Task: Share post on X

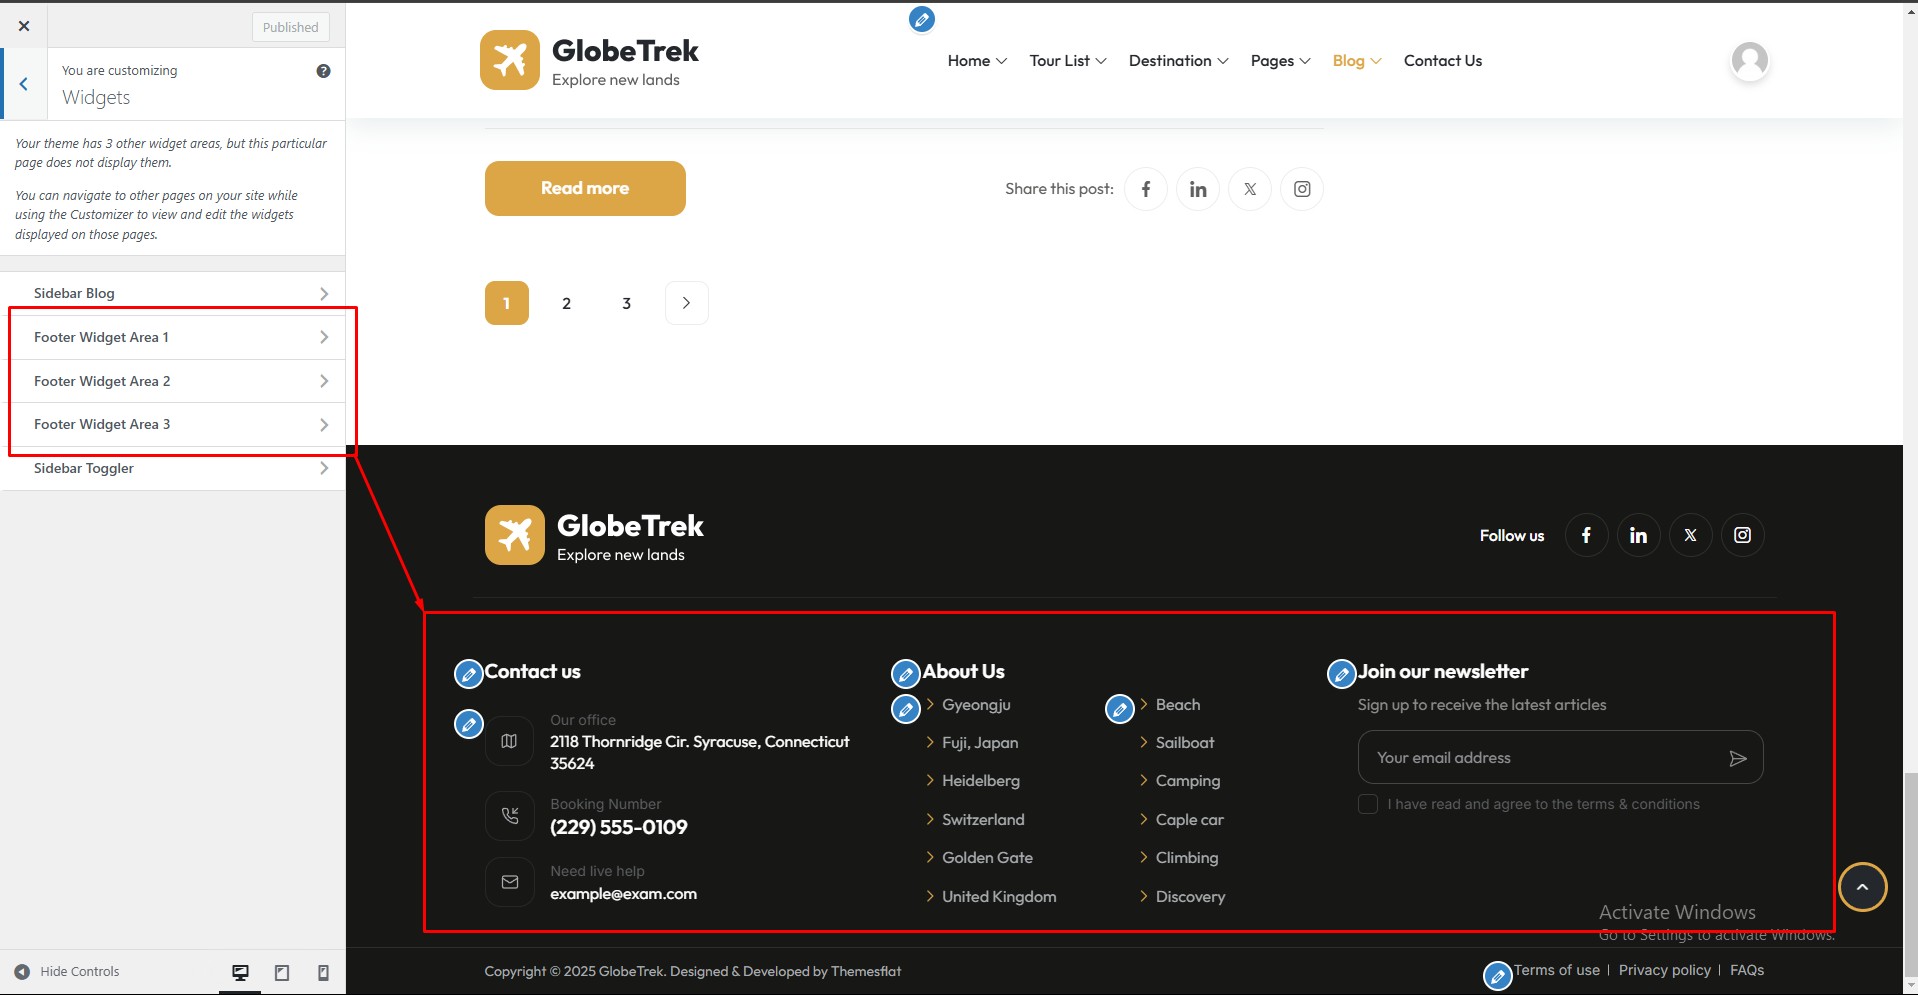Action: (x=1250, y=189)
